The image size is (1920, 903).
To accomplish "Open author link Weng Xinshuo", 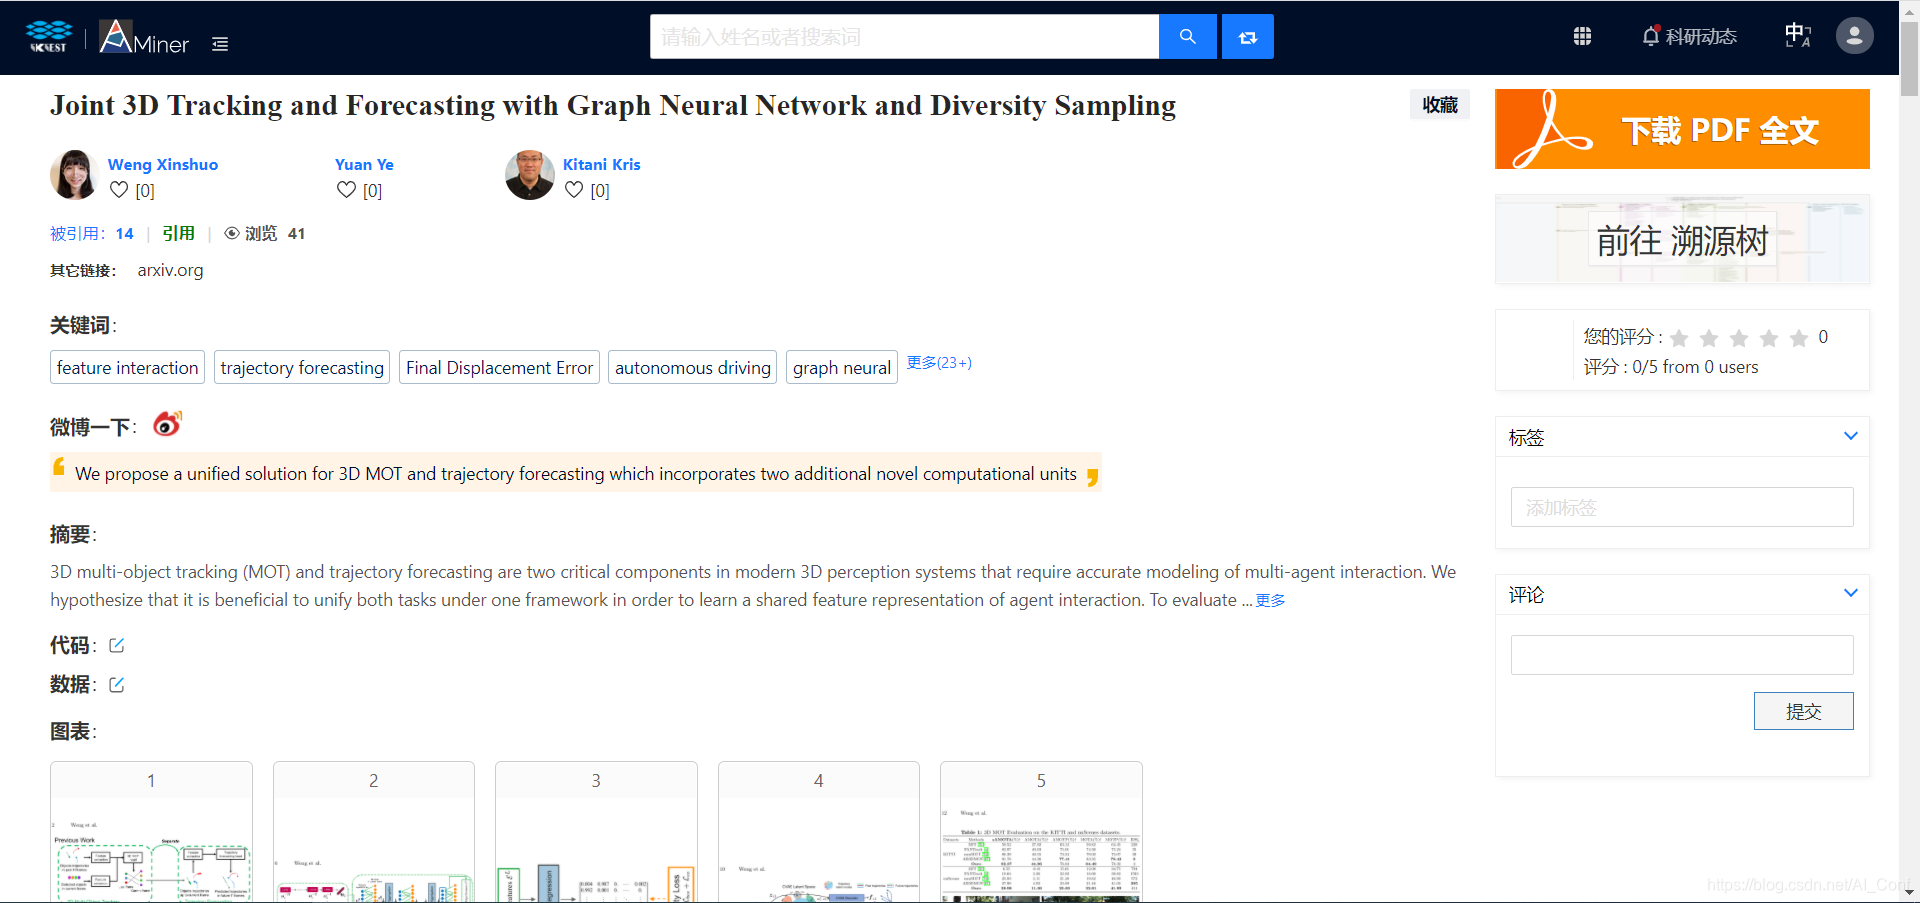I will pyautogui.click(x=163, y=165).
